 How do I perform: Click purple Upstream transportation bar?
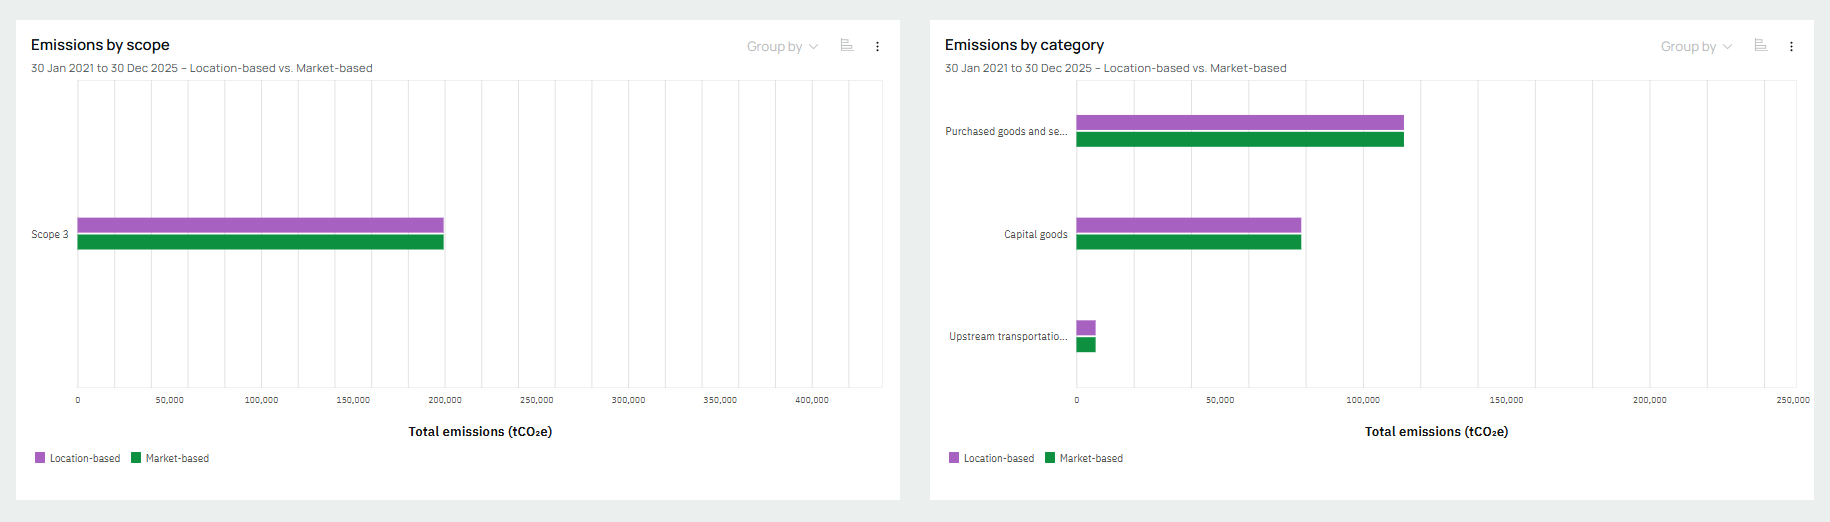(1086, 328)
